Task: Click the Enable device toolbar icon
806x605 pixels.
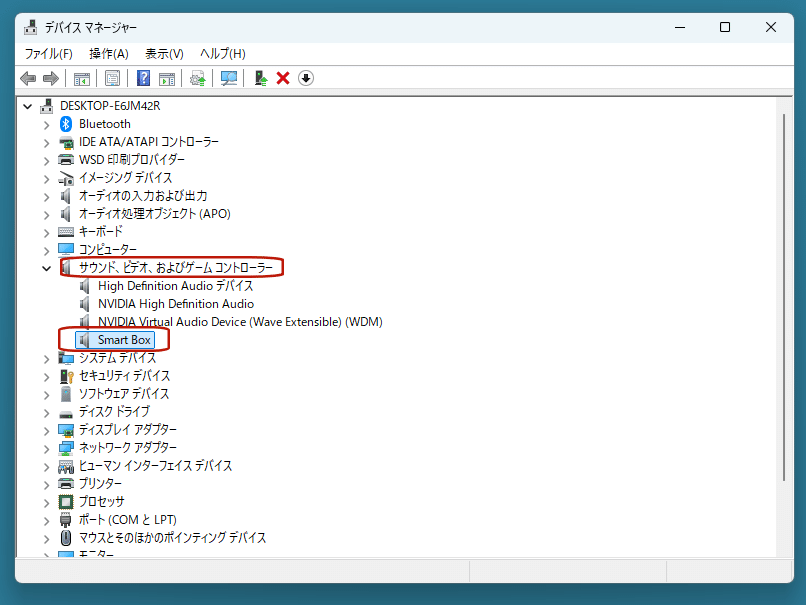Action: point(261,78)
